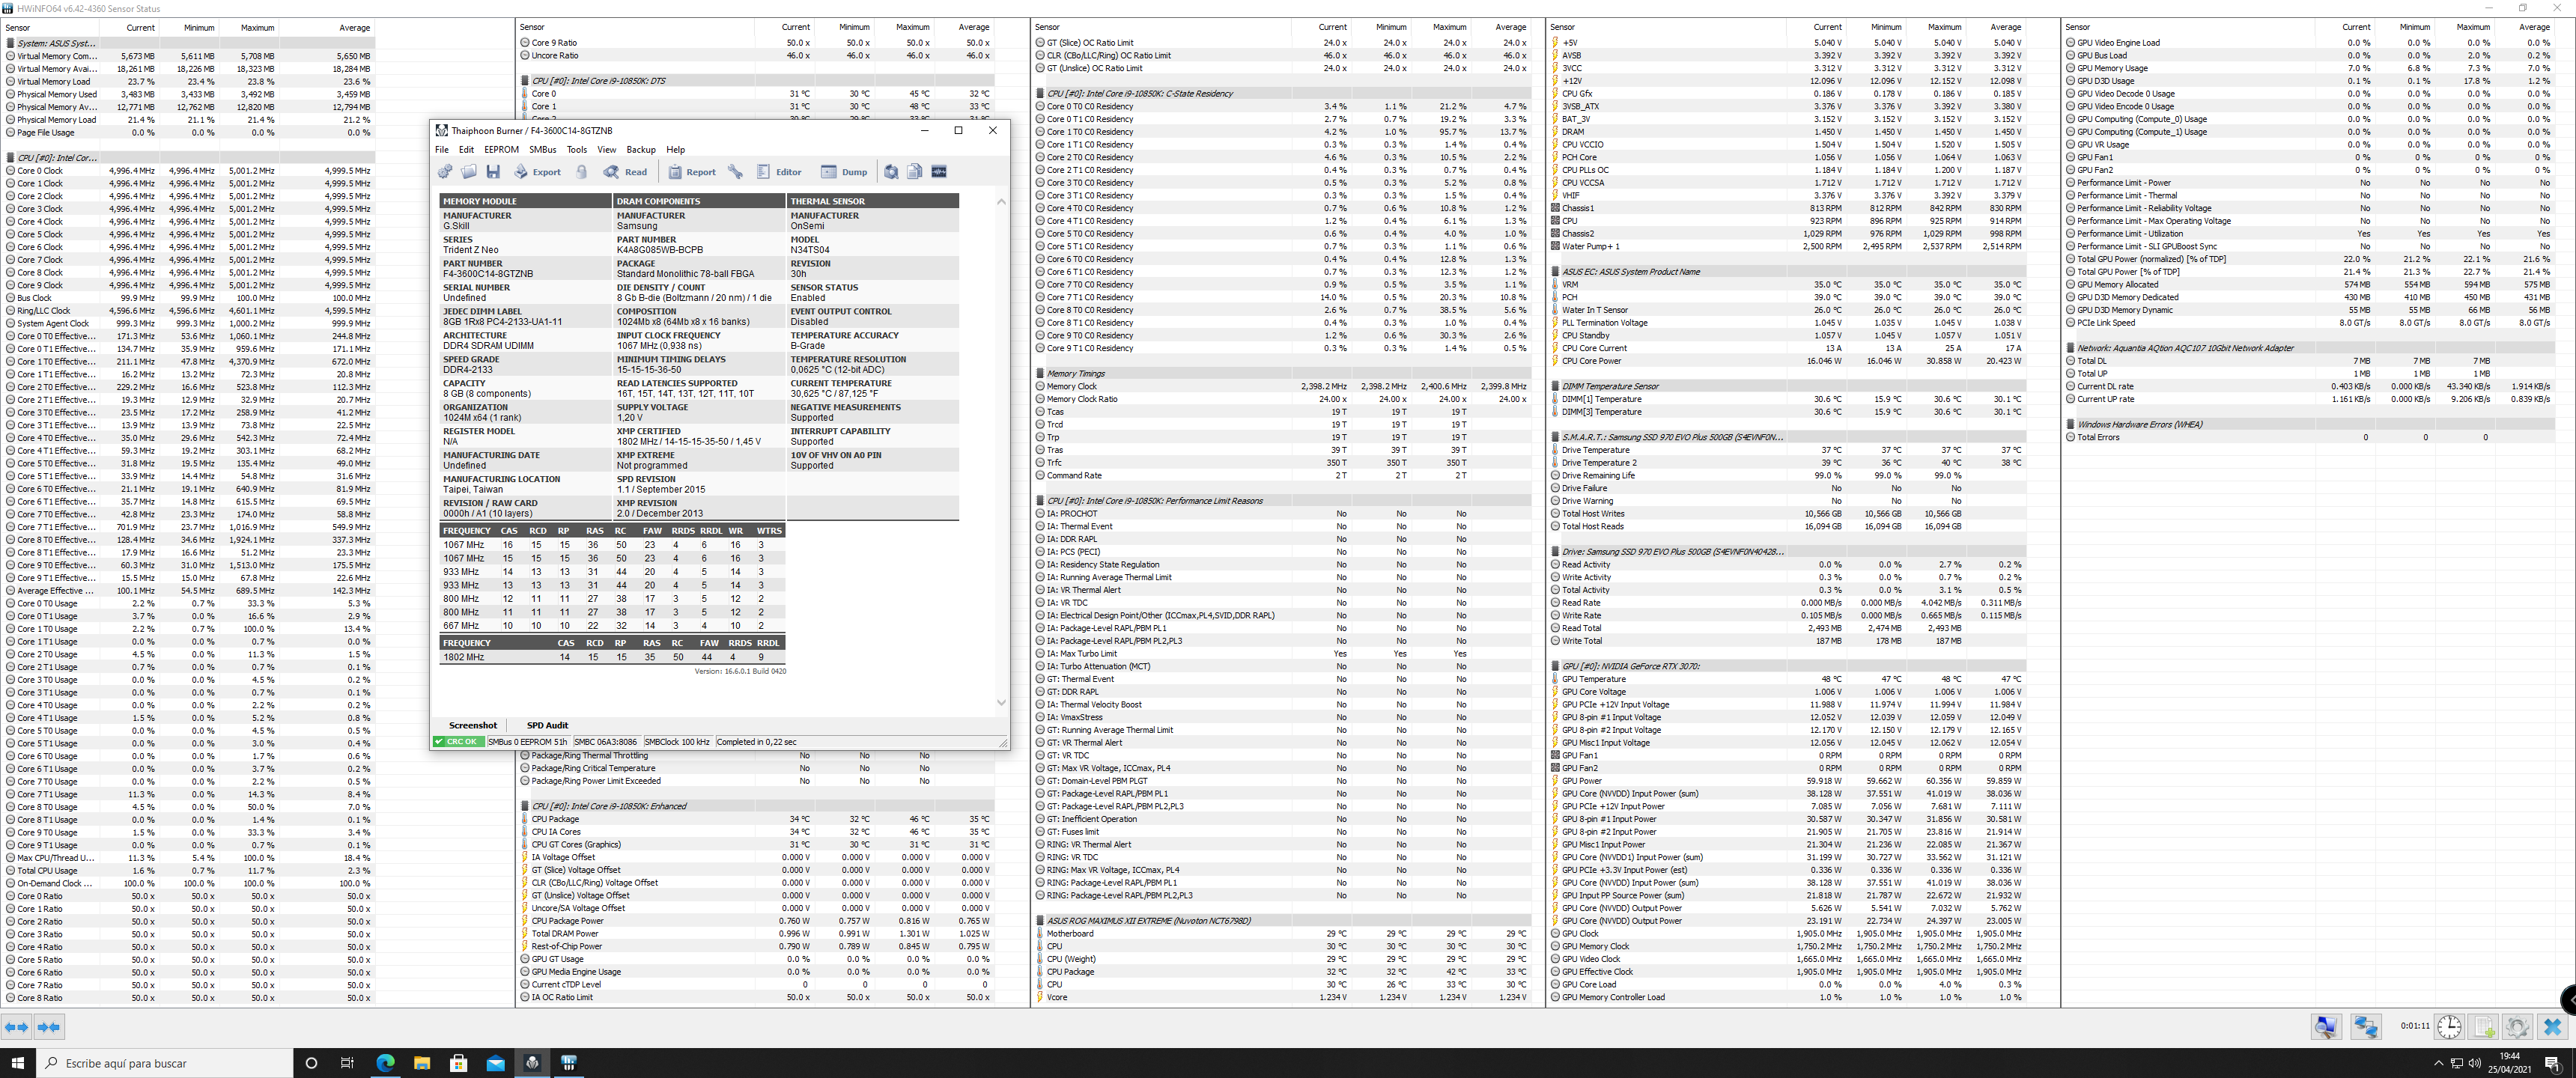This screenshot has width=2576, height=1078.
Task: Click the Export toolbar button
Action: 537,172
